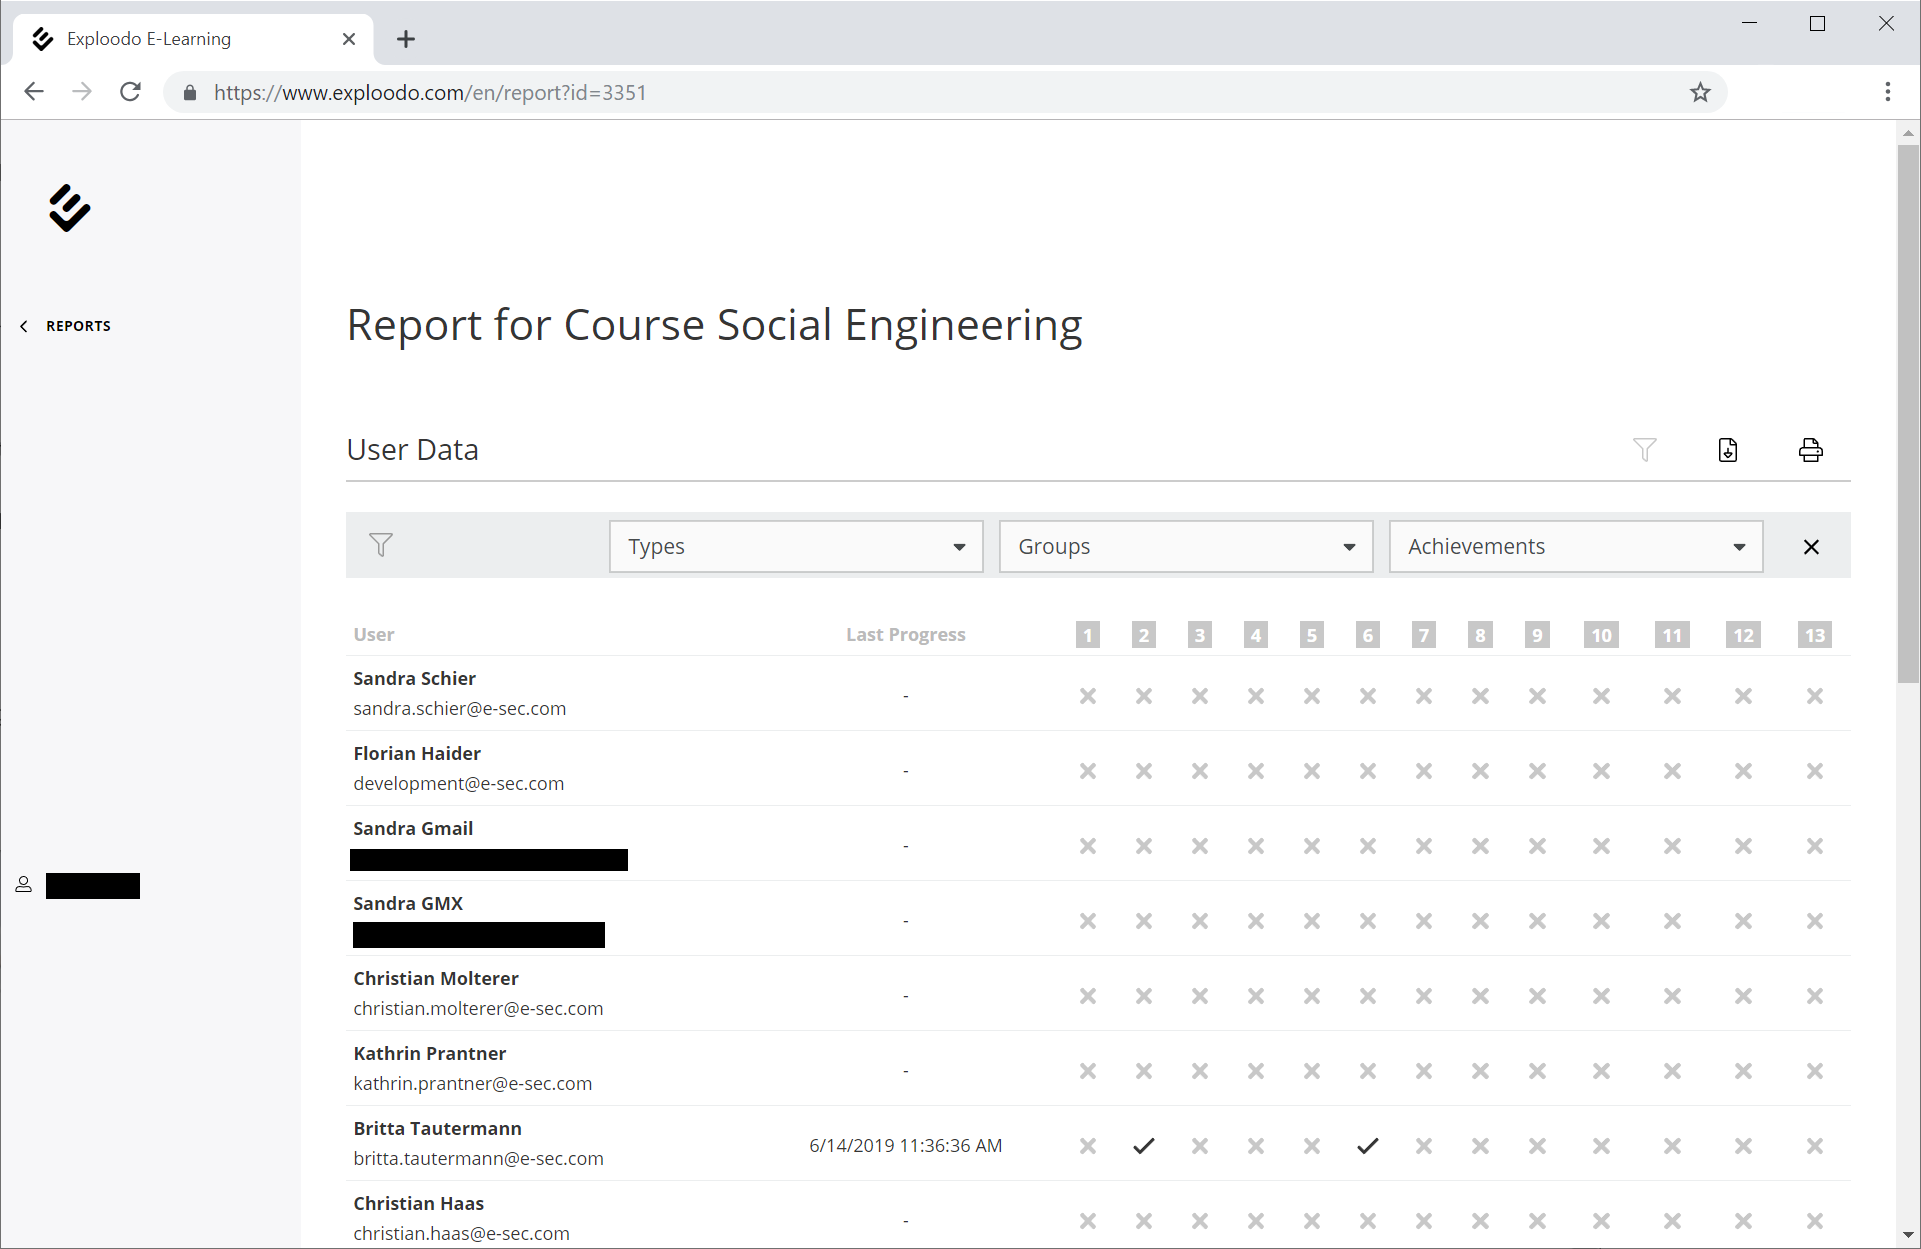
Task: Click the column 10 header badge
Action: pos(1601,635)
